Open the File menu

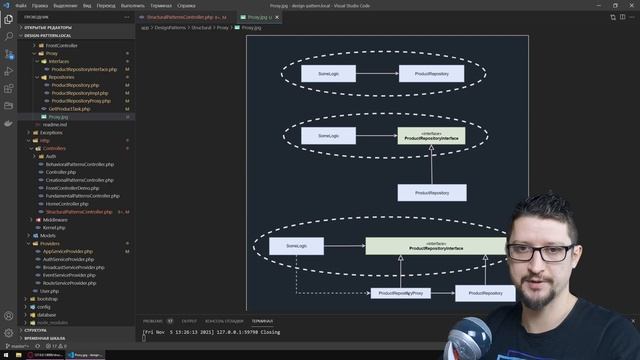click(21, 6)
